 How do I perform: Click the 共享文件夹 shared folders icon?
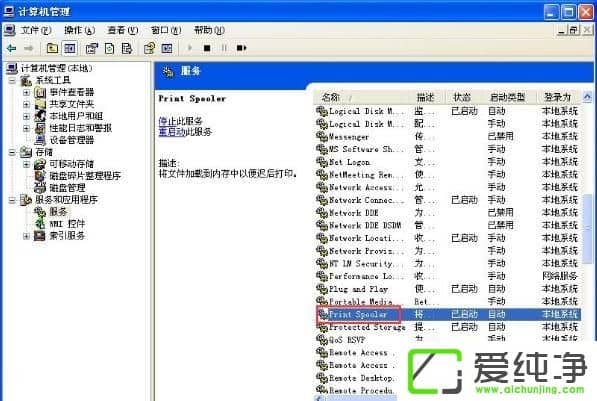point(40,104)
